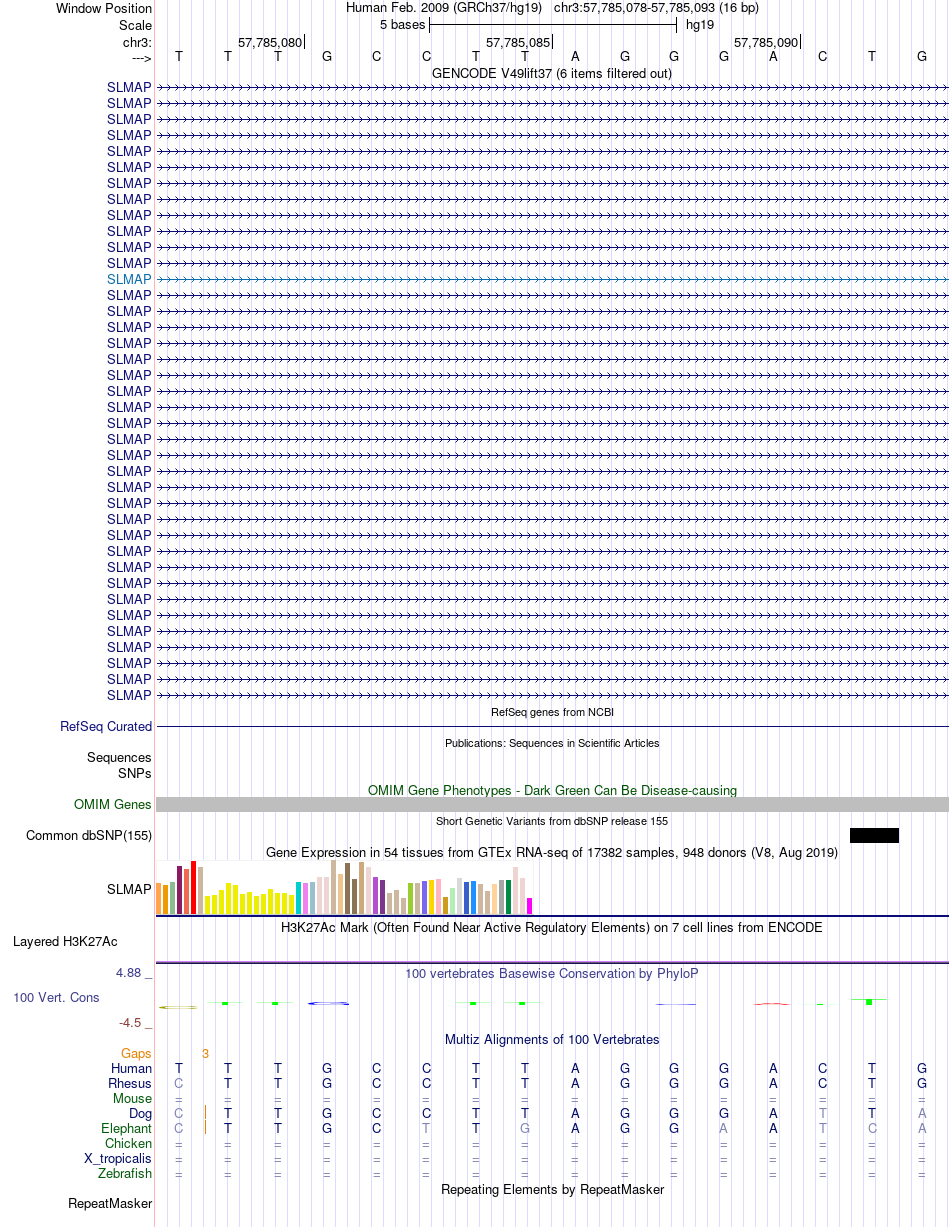Click the -4.5 conservation scale value
950x1227 pixels.
click(135, 1022)
